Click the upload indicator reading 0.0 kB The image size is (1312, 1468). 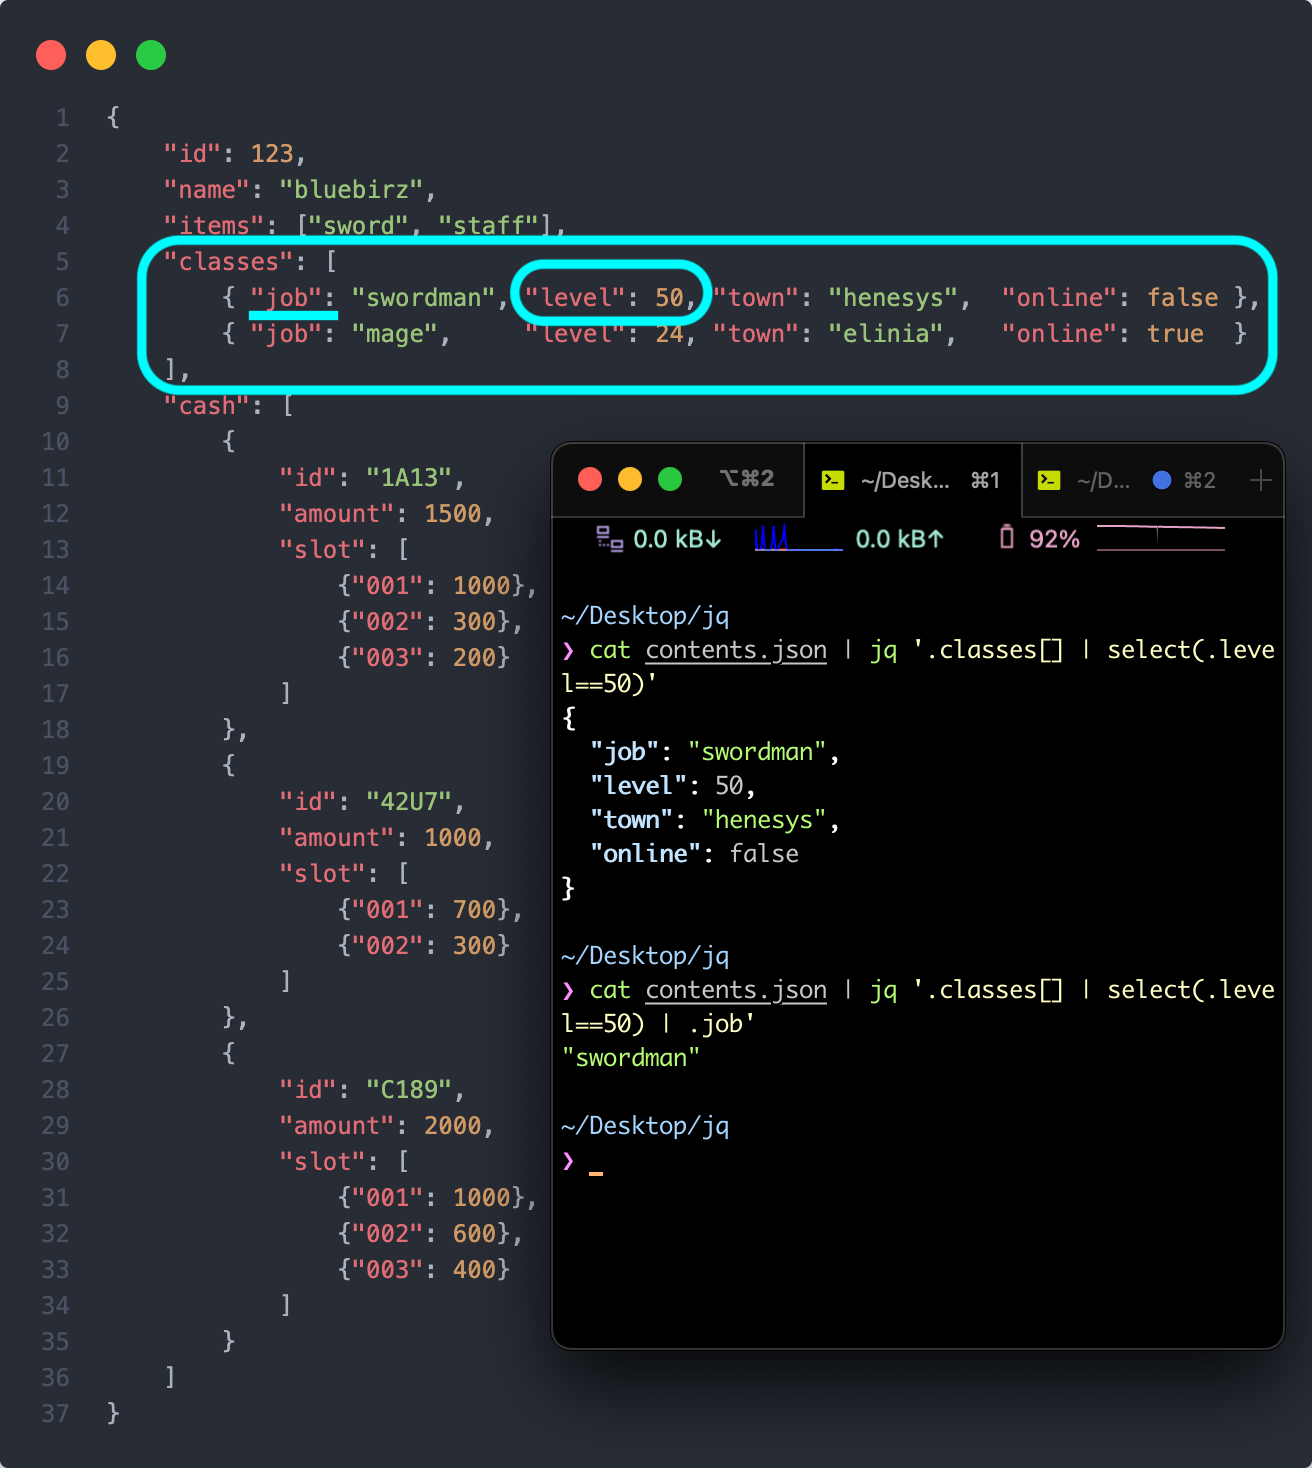click(897, 539)
